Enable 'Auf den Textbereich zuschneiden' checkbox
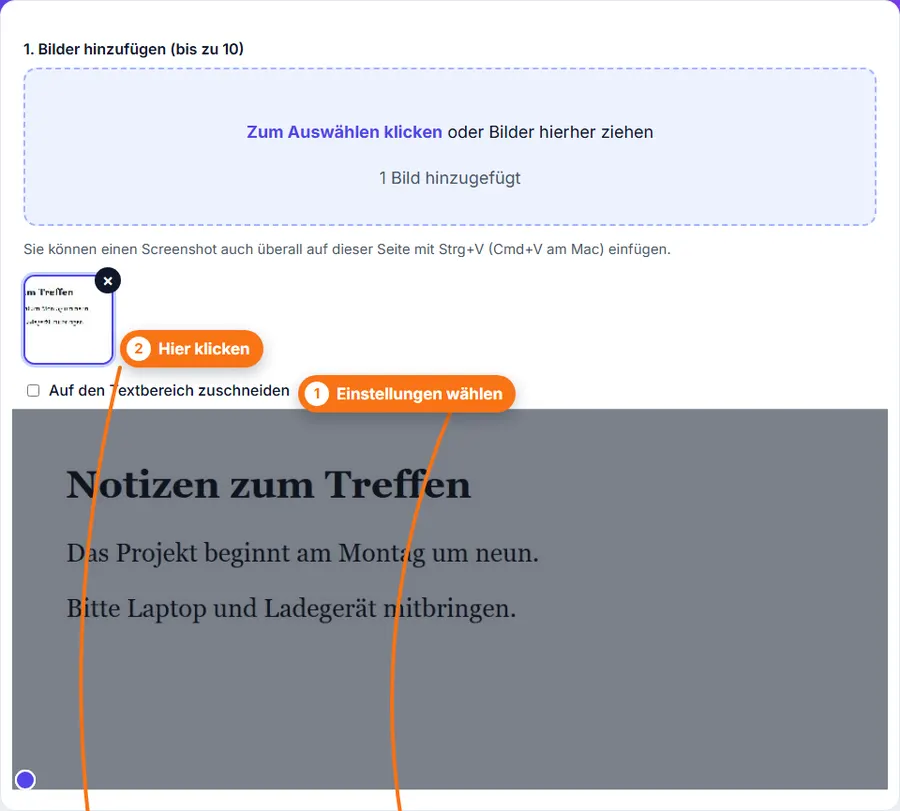The height and width of the screenshot is (811, 900). 33,391
